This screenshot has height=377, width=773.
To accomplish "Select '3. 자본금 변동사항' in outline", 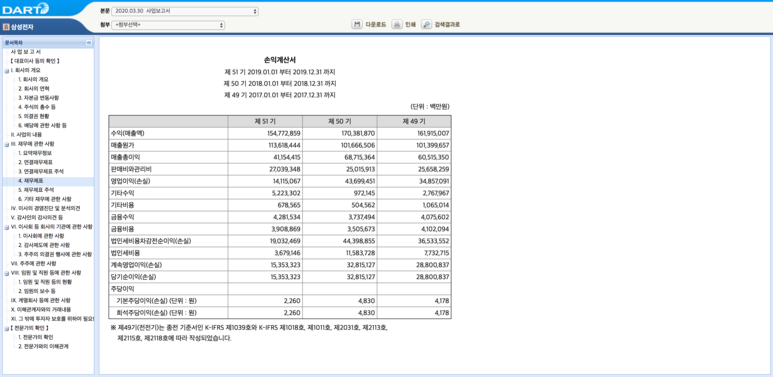I will point(38,98).
